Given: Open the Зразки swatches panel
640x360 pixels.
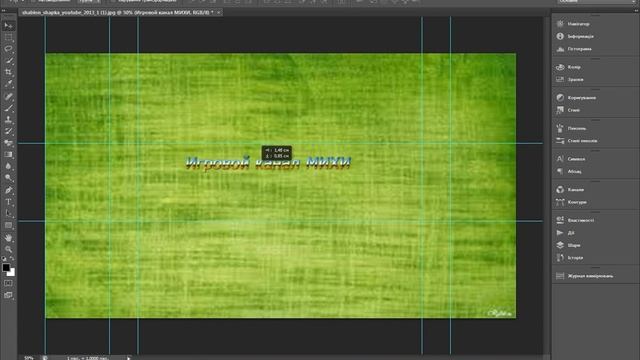Looking at the screenshot, I should point(571,80).
